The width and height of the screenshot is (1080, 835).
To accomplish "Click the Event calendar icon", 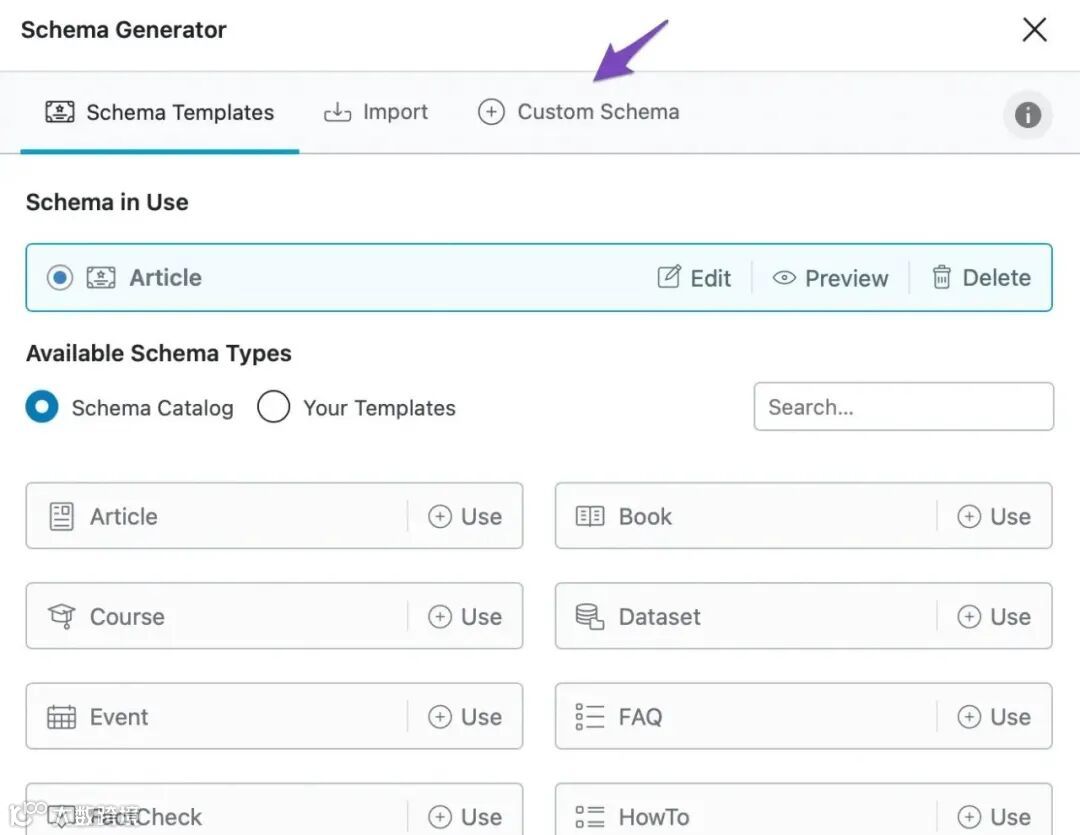I will coord(61,717).
